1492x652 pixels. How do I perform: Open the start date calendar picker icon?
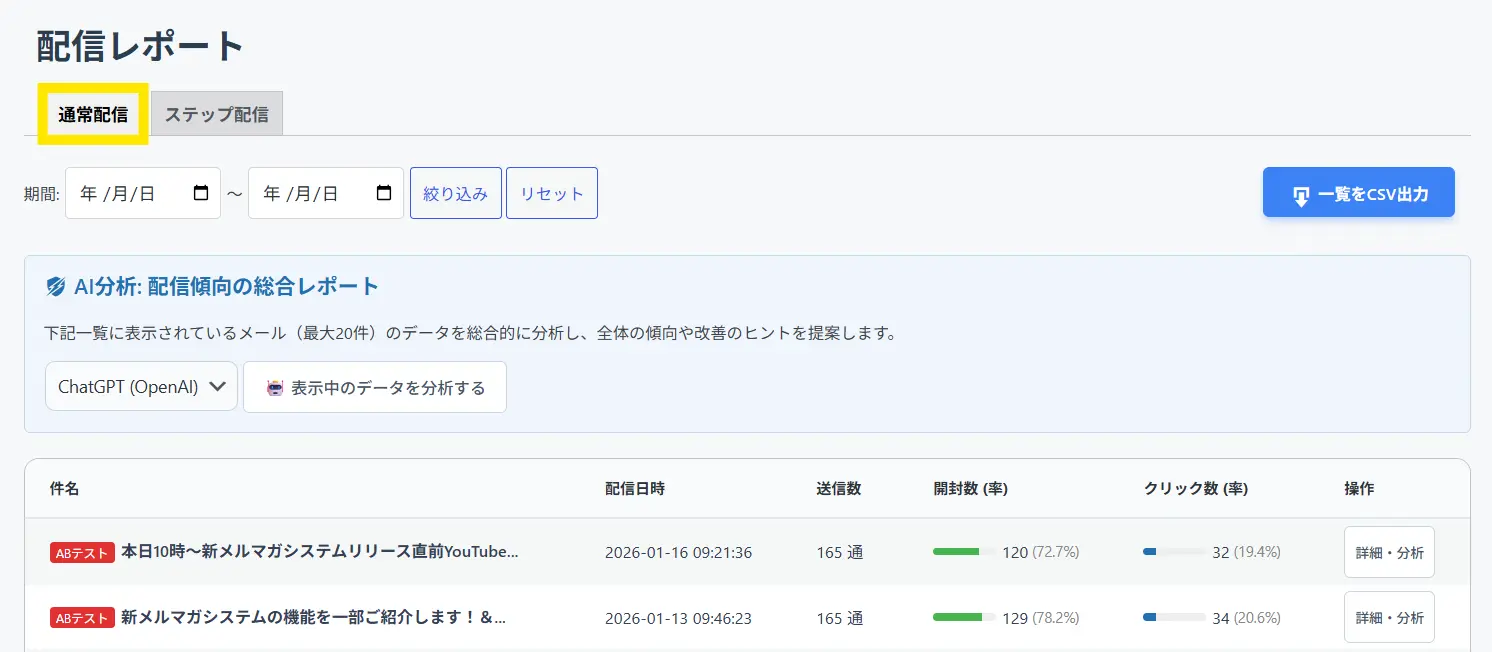pos(201,193)
